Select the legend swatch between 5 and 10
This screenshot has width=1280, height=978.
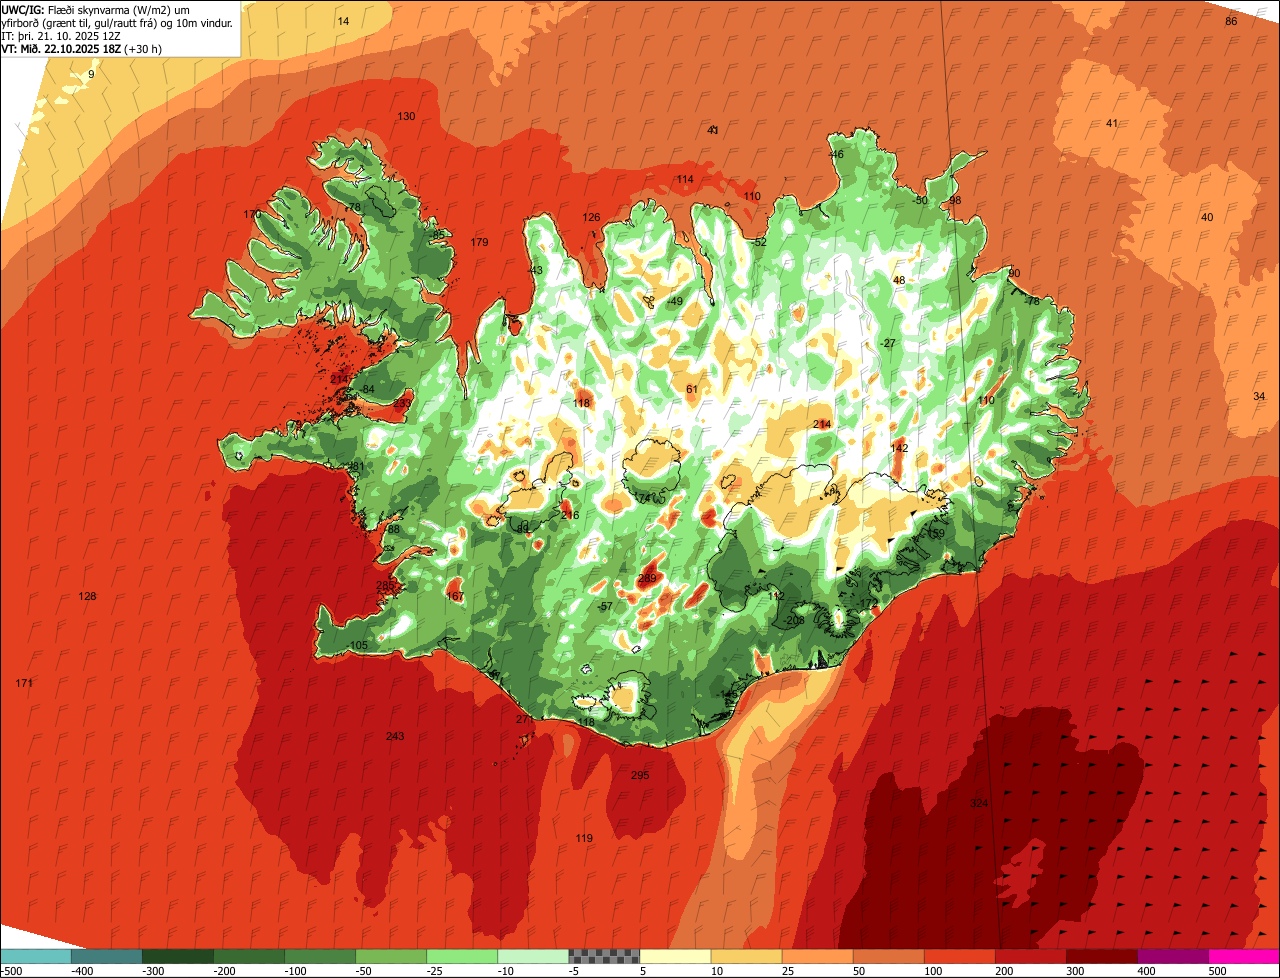point(675,956)
